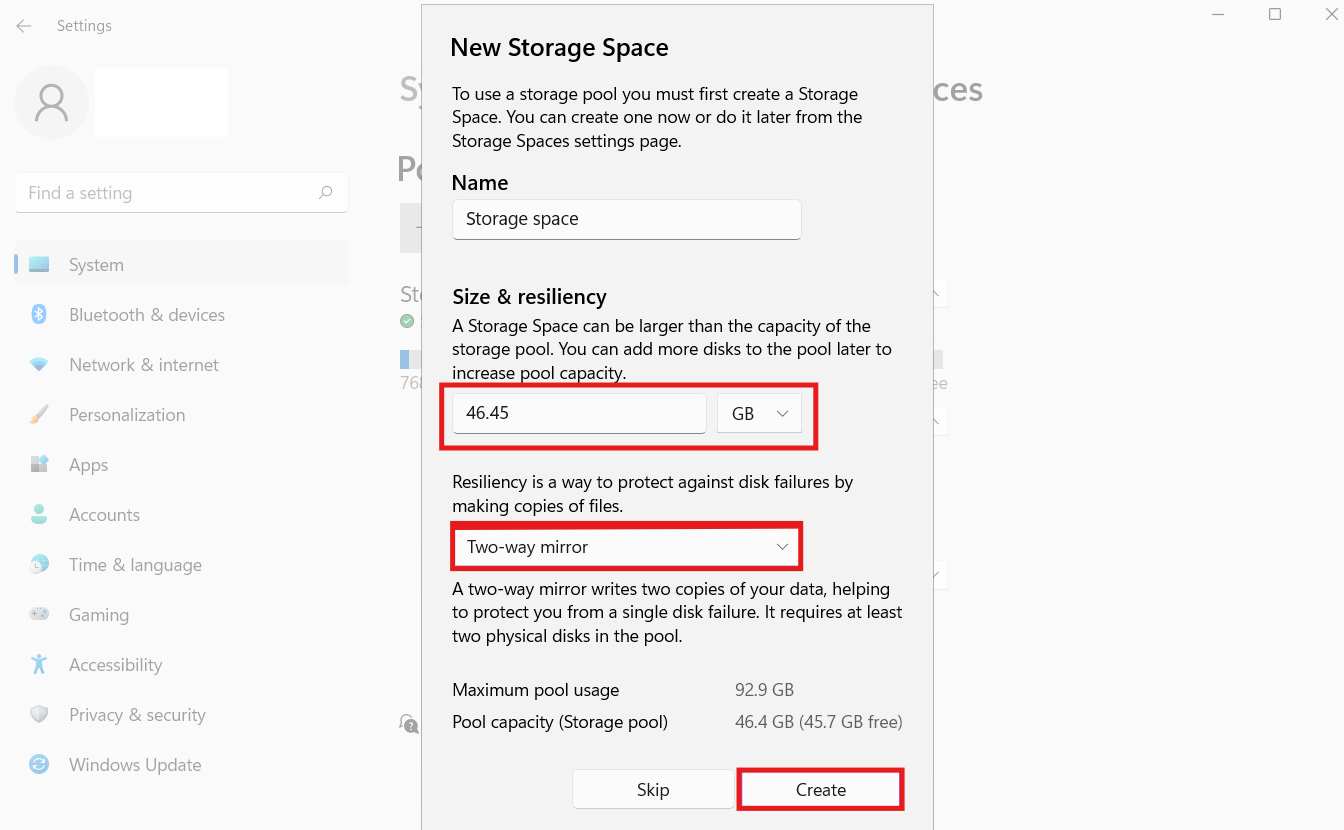Go to Privacy & security section

pos(137,715)
